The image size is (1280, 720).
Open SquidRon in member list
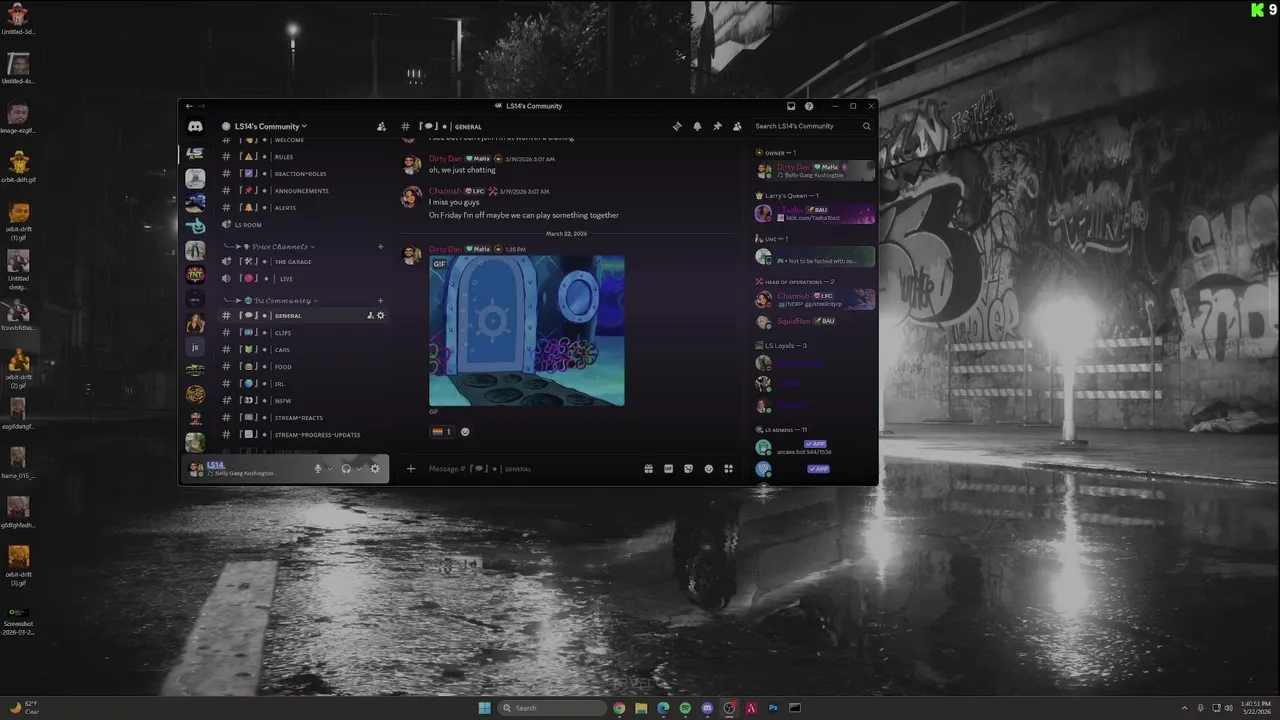(x=815, y=321)
